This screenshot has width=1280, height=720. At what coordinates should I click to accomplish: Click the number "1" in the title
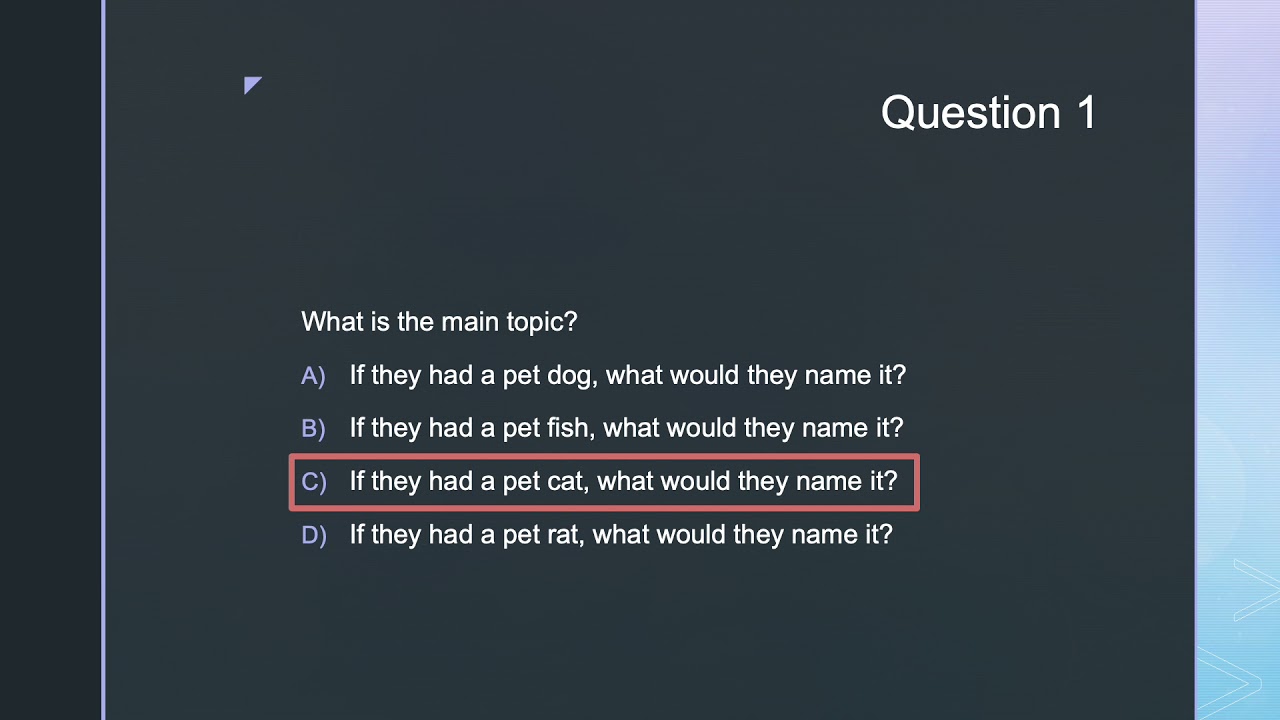pyautogui.click(x=1085, y=113)
